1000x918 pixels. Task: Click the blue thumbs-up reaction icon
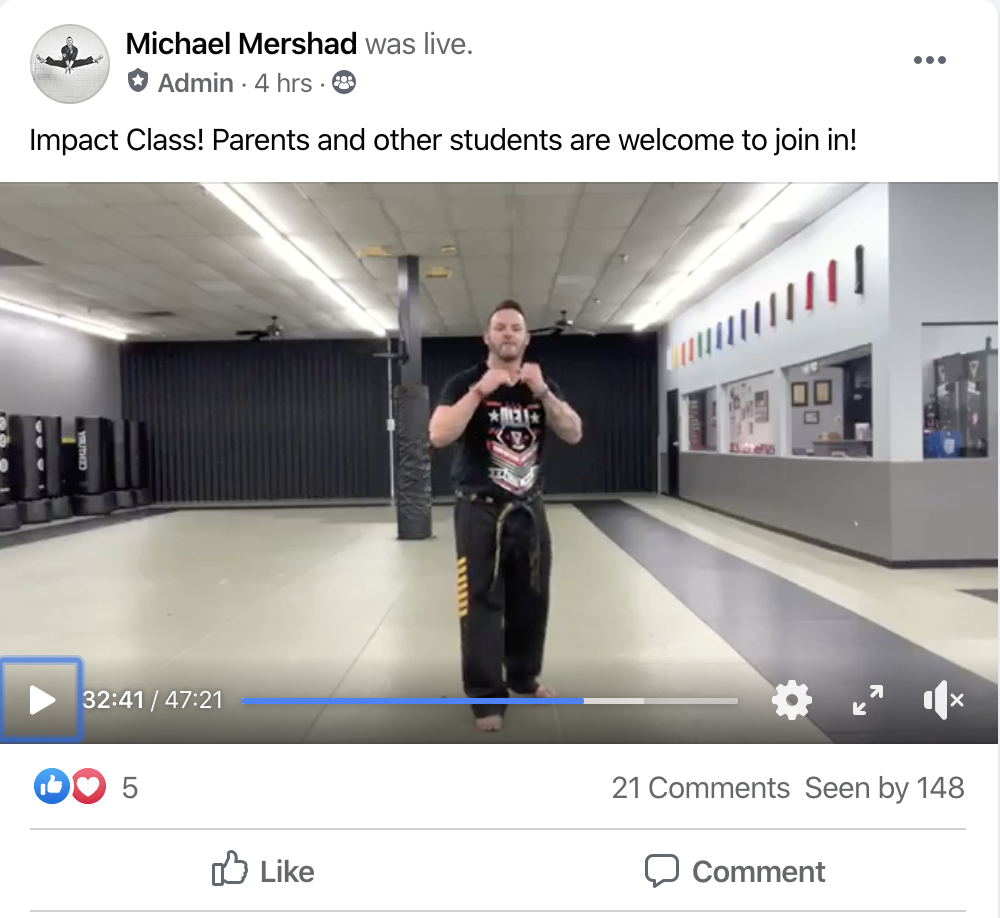coord(51,787)
